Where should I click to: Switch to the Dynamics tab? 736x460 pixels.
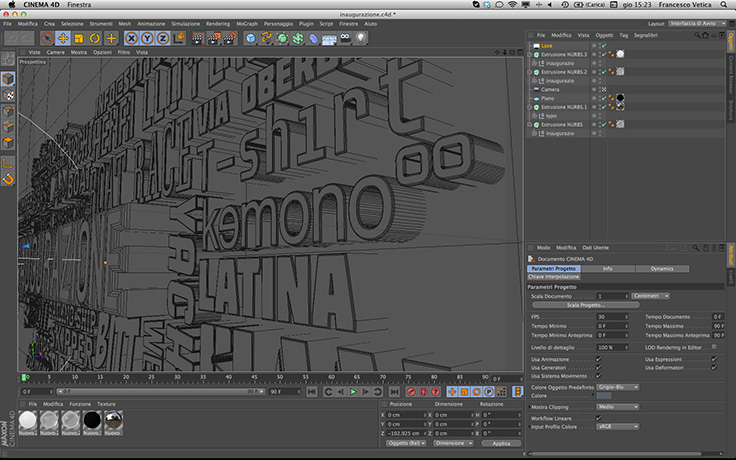pyautogui.click(x=662, y=268)
